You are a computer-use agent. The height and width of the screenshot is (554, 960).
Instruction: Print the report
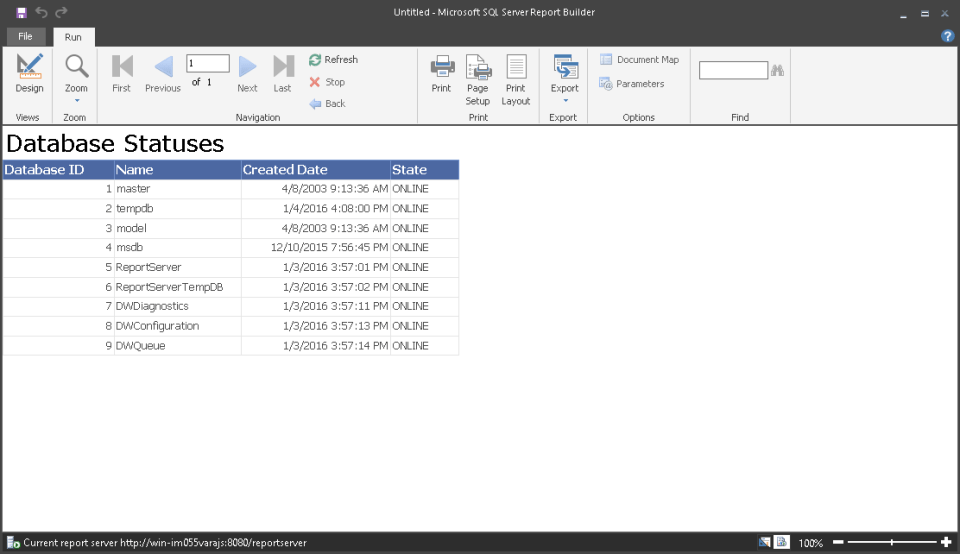[x=441, y=73]
